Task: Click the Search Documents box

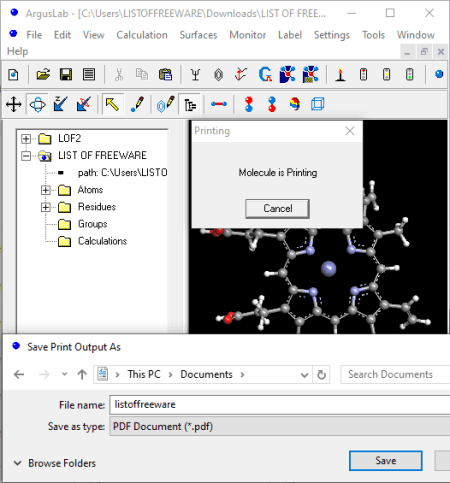Action: (x=395, y=375)
